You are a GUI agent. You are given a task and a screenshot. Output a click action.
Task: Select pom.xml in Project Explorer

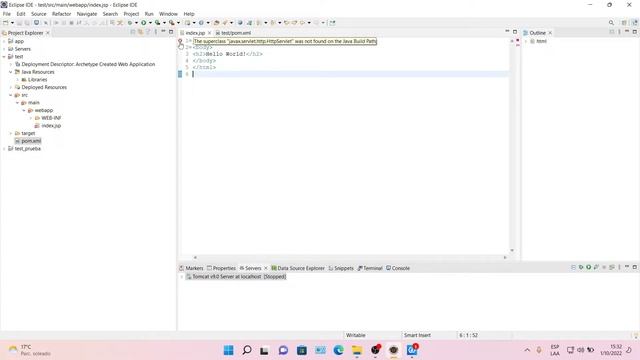coord(31,141)
